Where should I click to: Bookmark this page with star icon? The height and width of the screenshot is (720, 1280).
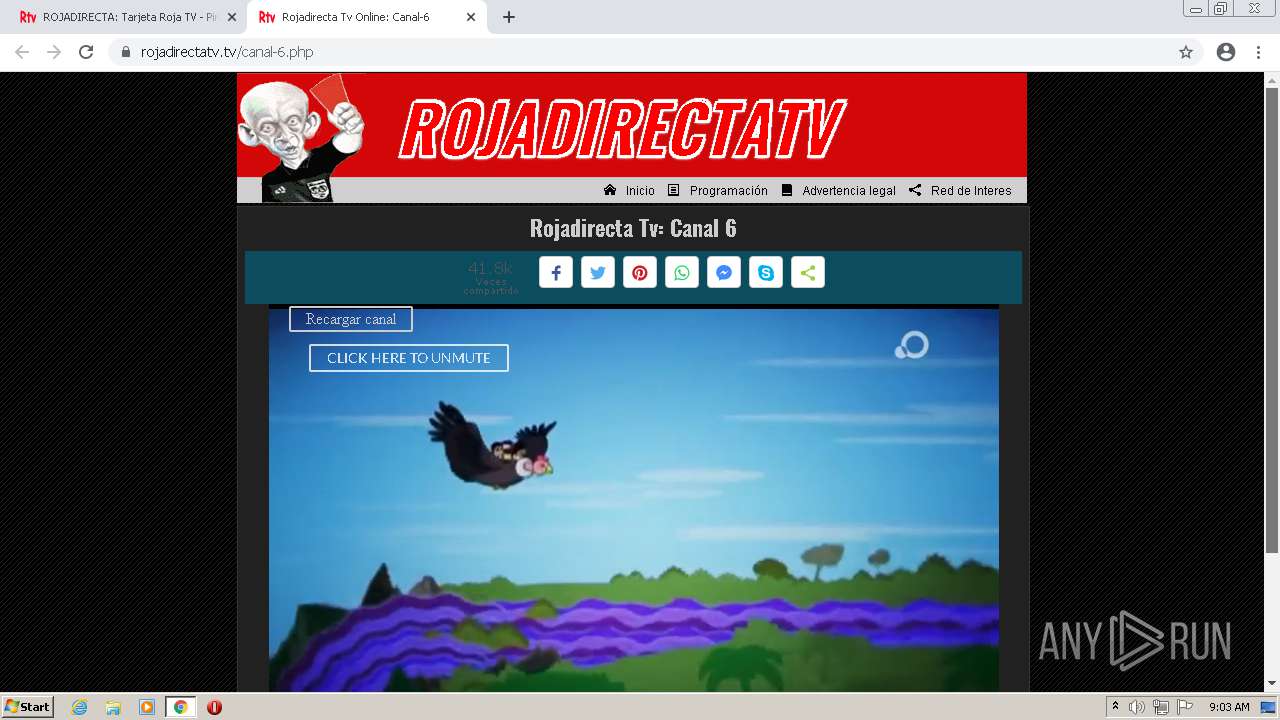[x=1186, y=52]
